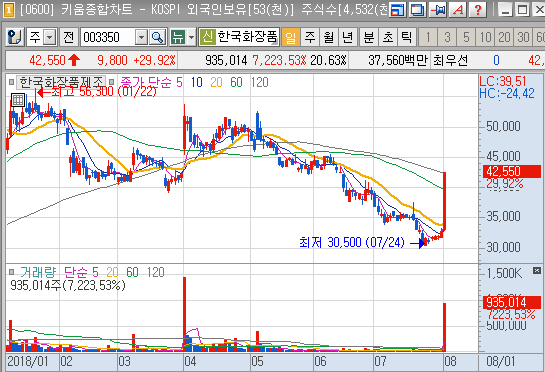Click the 935,014 volume figure in info bar
Screen dimensions: 545x372
(x=226, y=60)
